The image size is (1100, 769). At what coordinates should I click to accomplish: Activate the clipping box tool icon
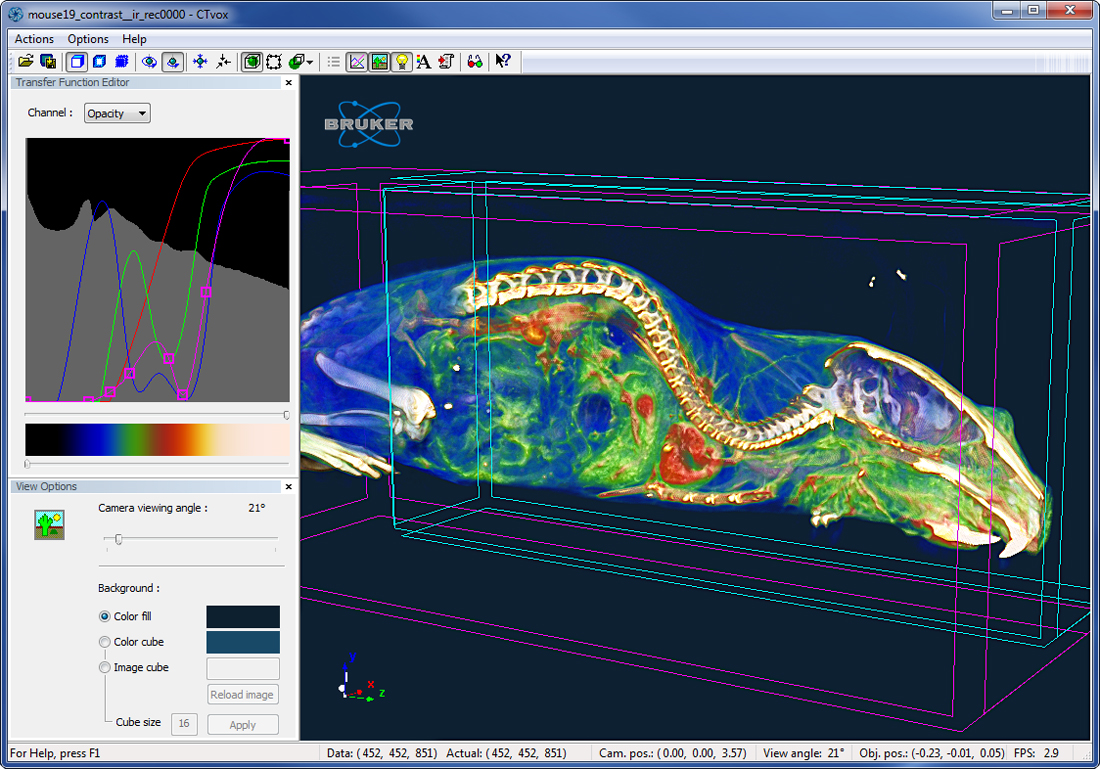point(274,61)
